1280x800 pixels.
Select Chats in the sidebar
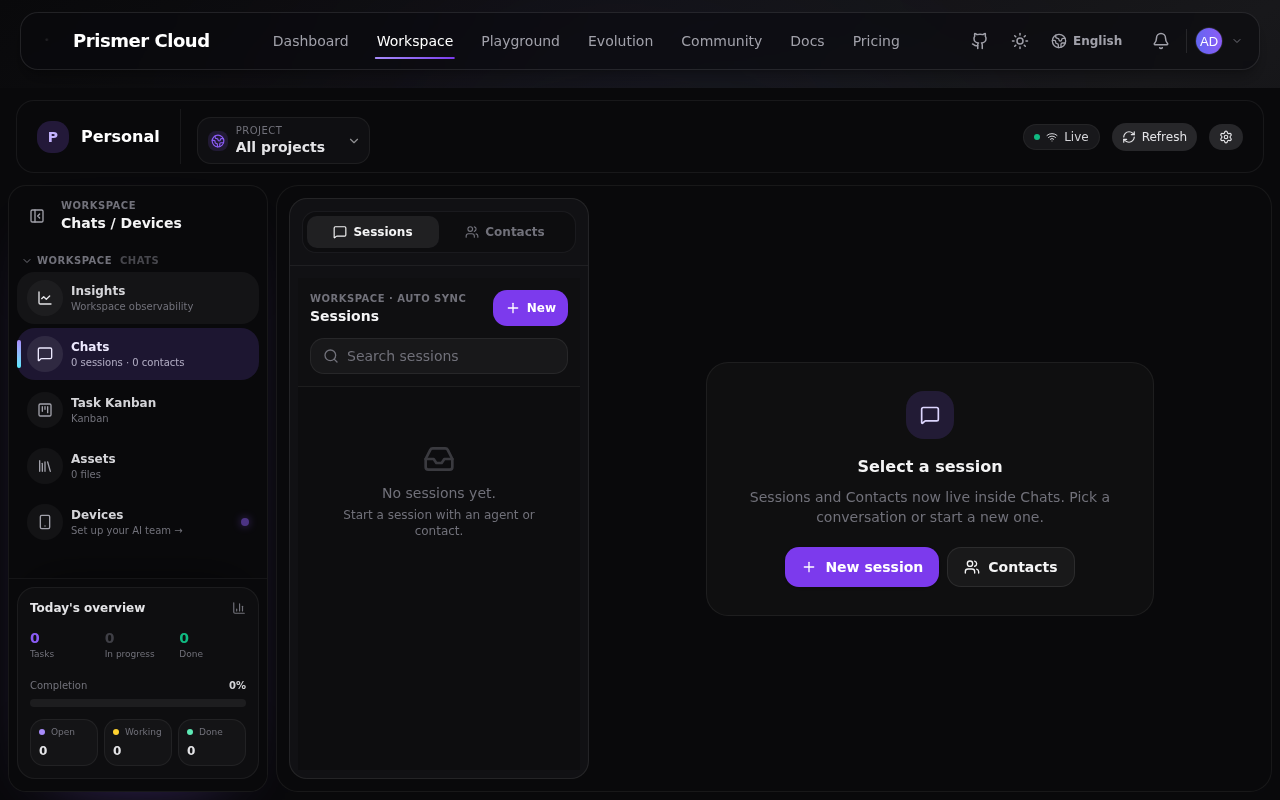click(x=138, y=354)
